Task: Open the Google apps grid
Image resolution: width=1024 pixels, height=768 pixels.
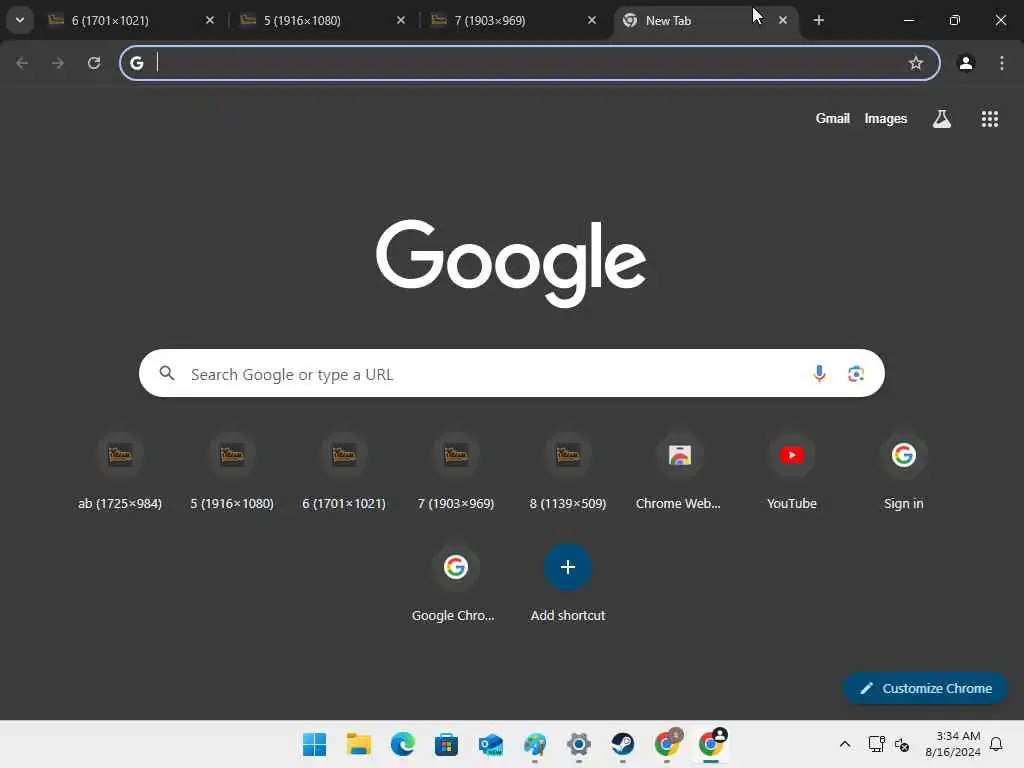Action: click(989, 119)
